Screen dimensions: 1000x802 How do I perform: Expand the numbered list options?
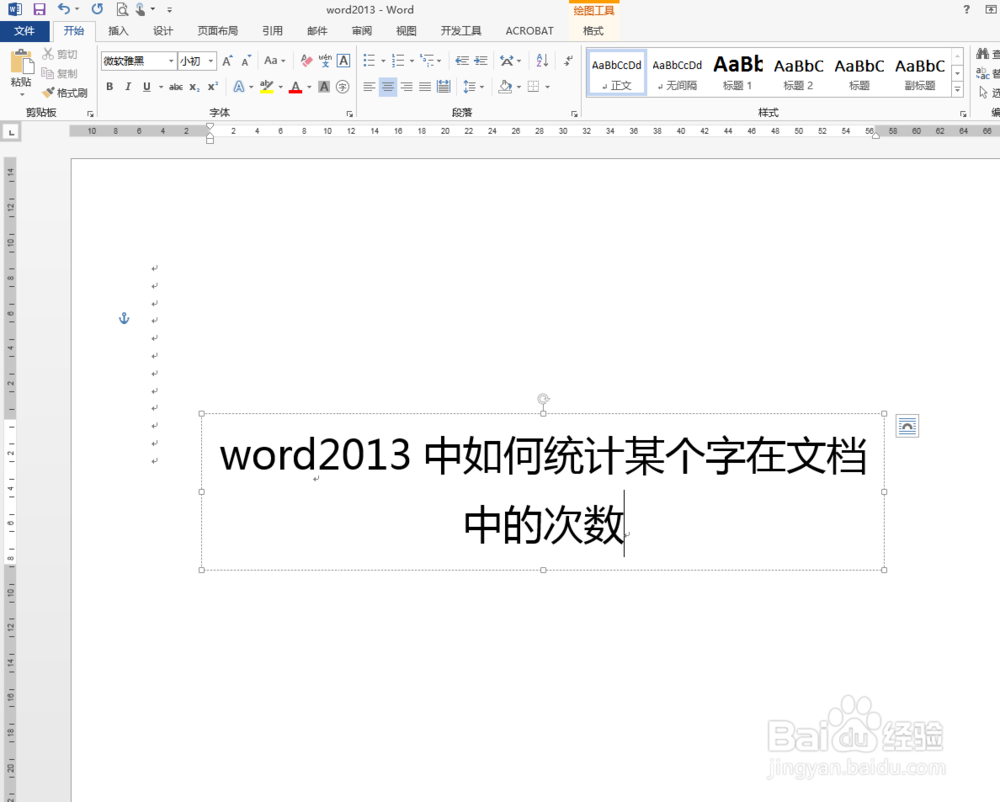pyautogui.click(x=412, y=61)
